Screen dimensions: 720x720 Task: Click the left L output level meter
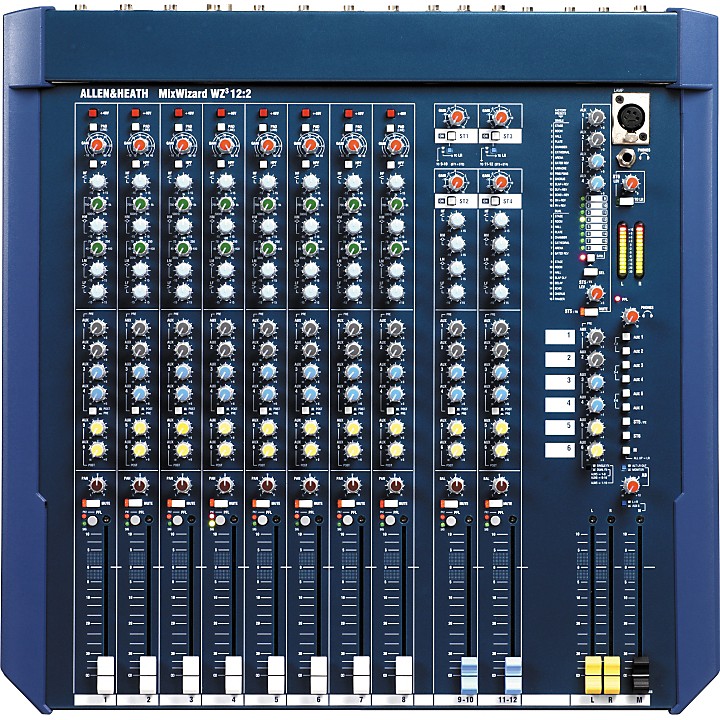click(622, 250)
